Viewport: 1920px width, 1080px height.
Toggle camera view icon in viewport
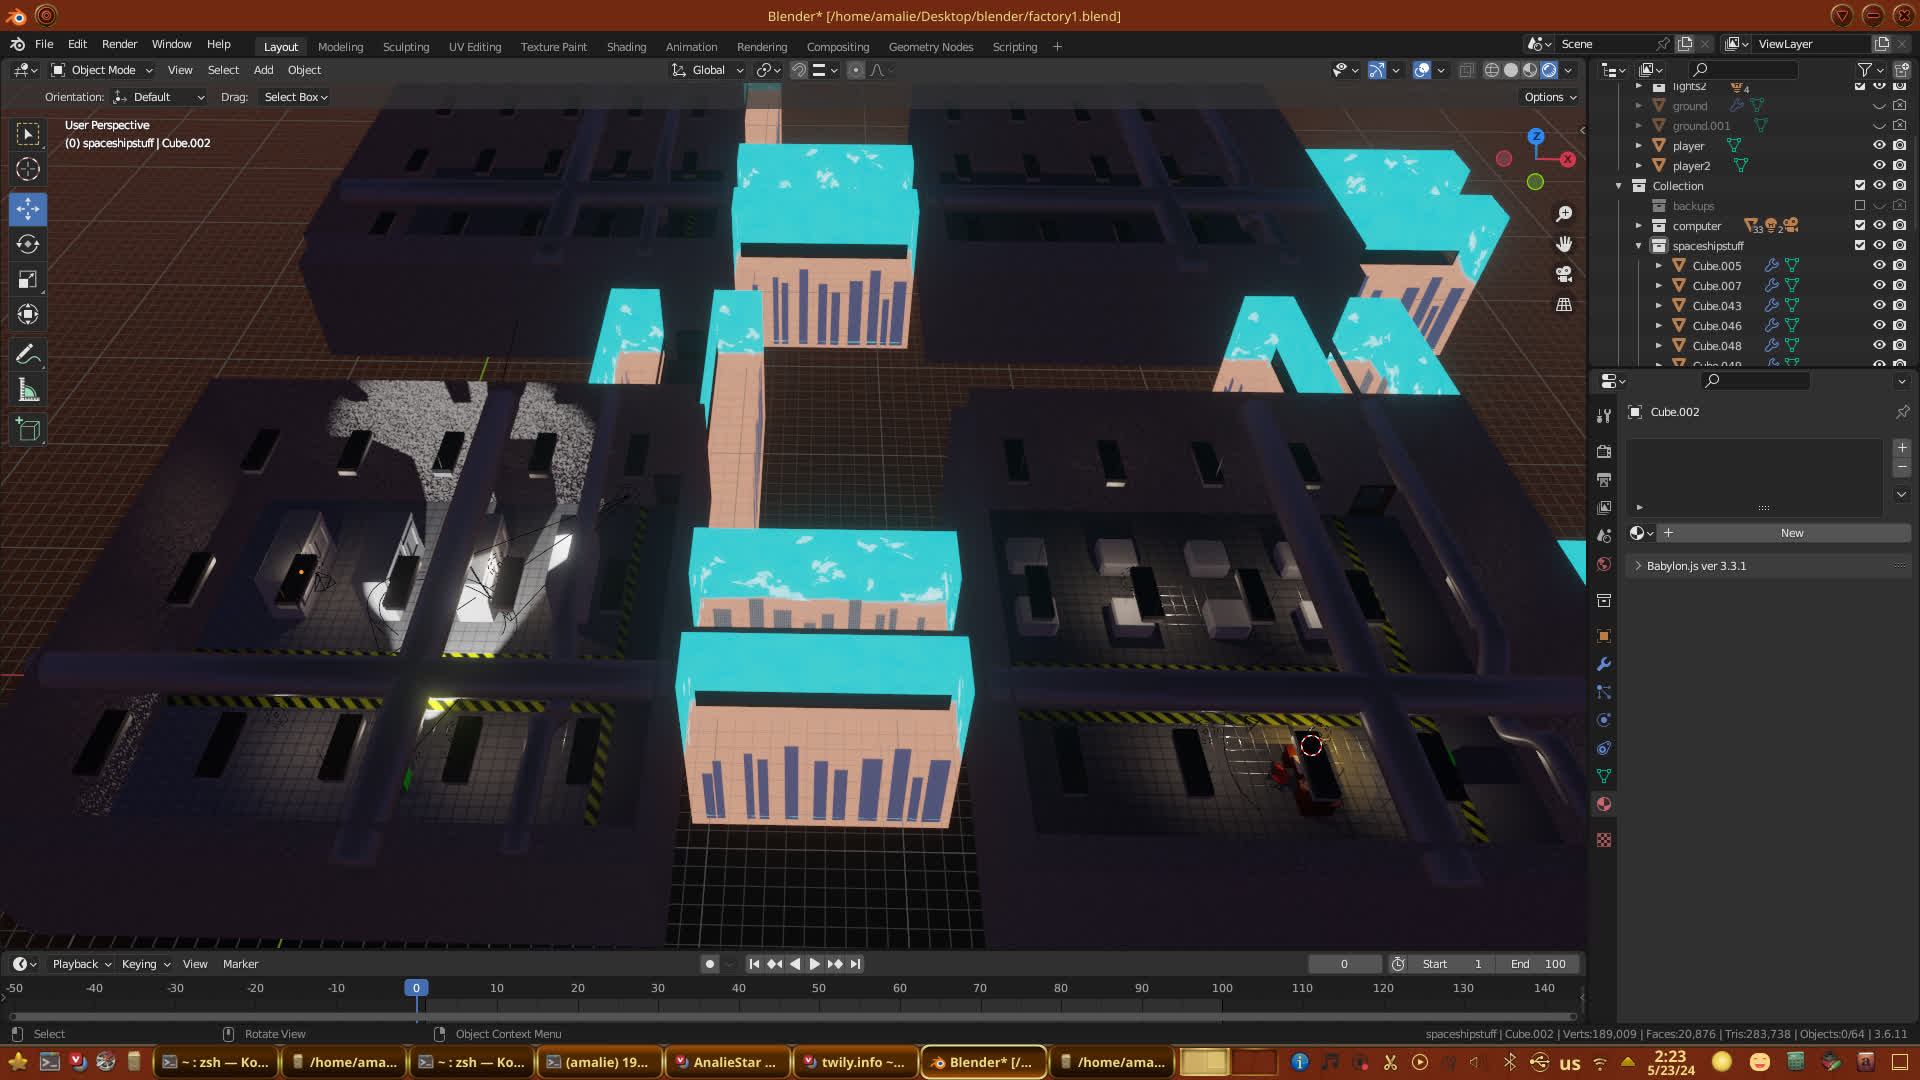tap(1564, 274)
